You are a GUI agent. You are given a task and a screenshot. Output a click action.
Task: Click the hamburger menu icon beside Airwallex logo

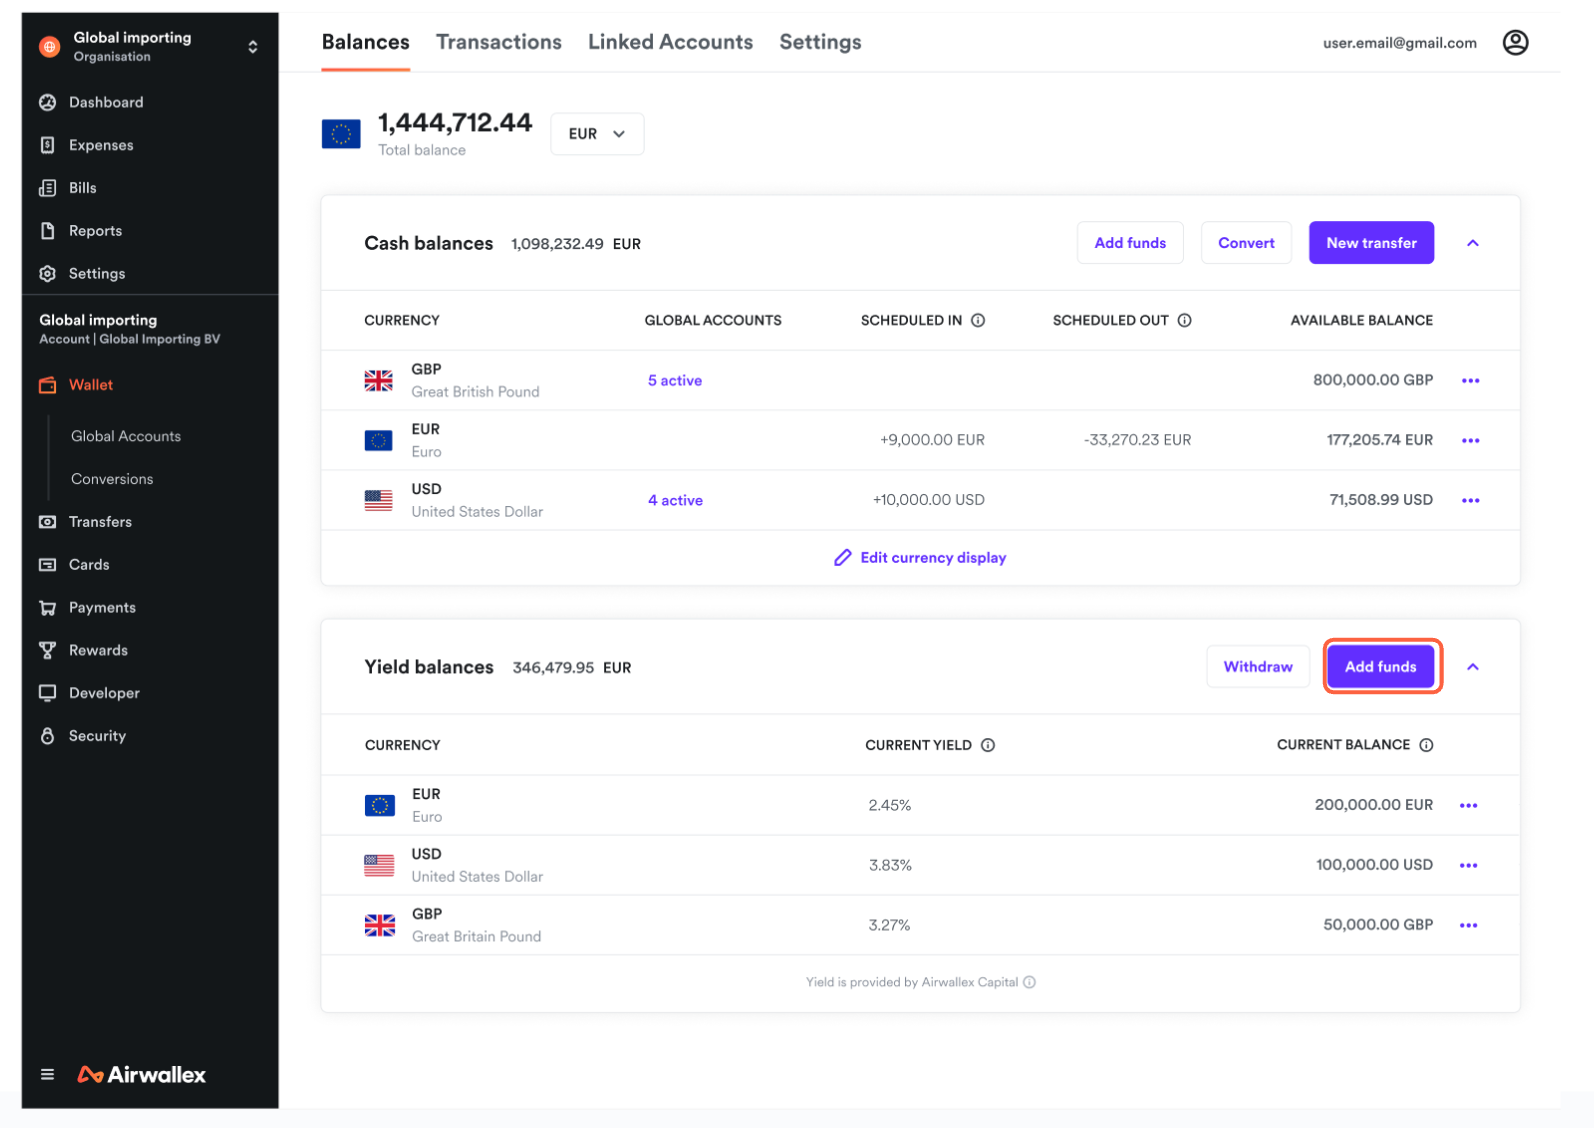pyautogui.click(x=47, y=1075)
